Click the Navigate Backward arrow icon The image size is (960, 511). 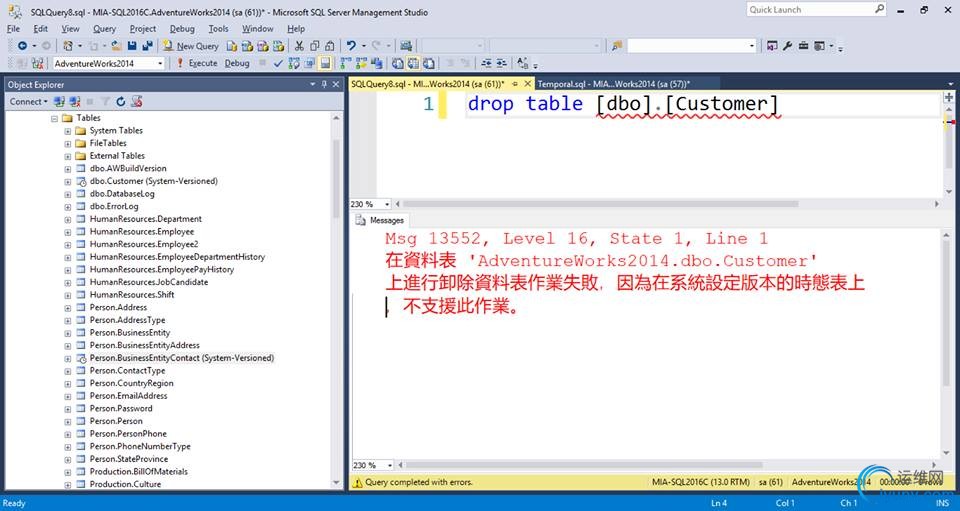pyautogui.click(x=22, y=46)
